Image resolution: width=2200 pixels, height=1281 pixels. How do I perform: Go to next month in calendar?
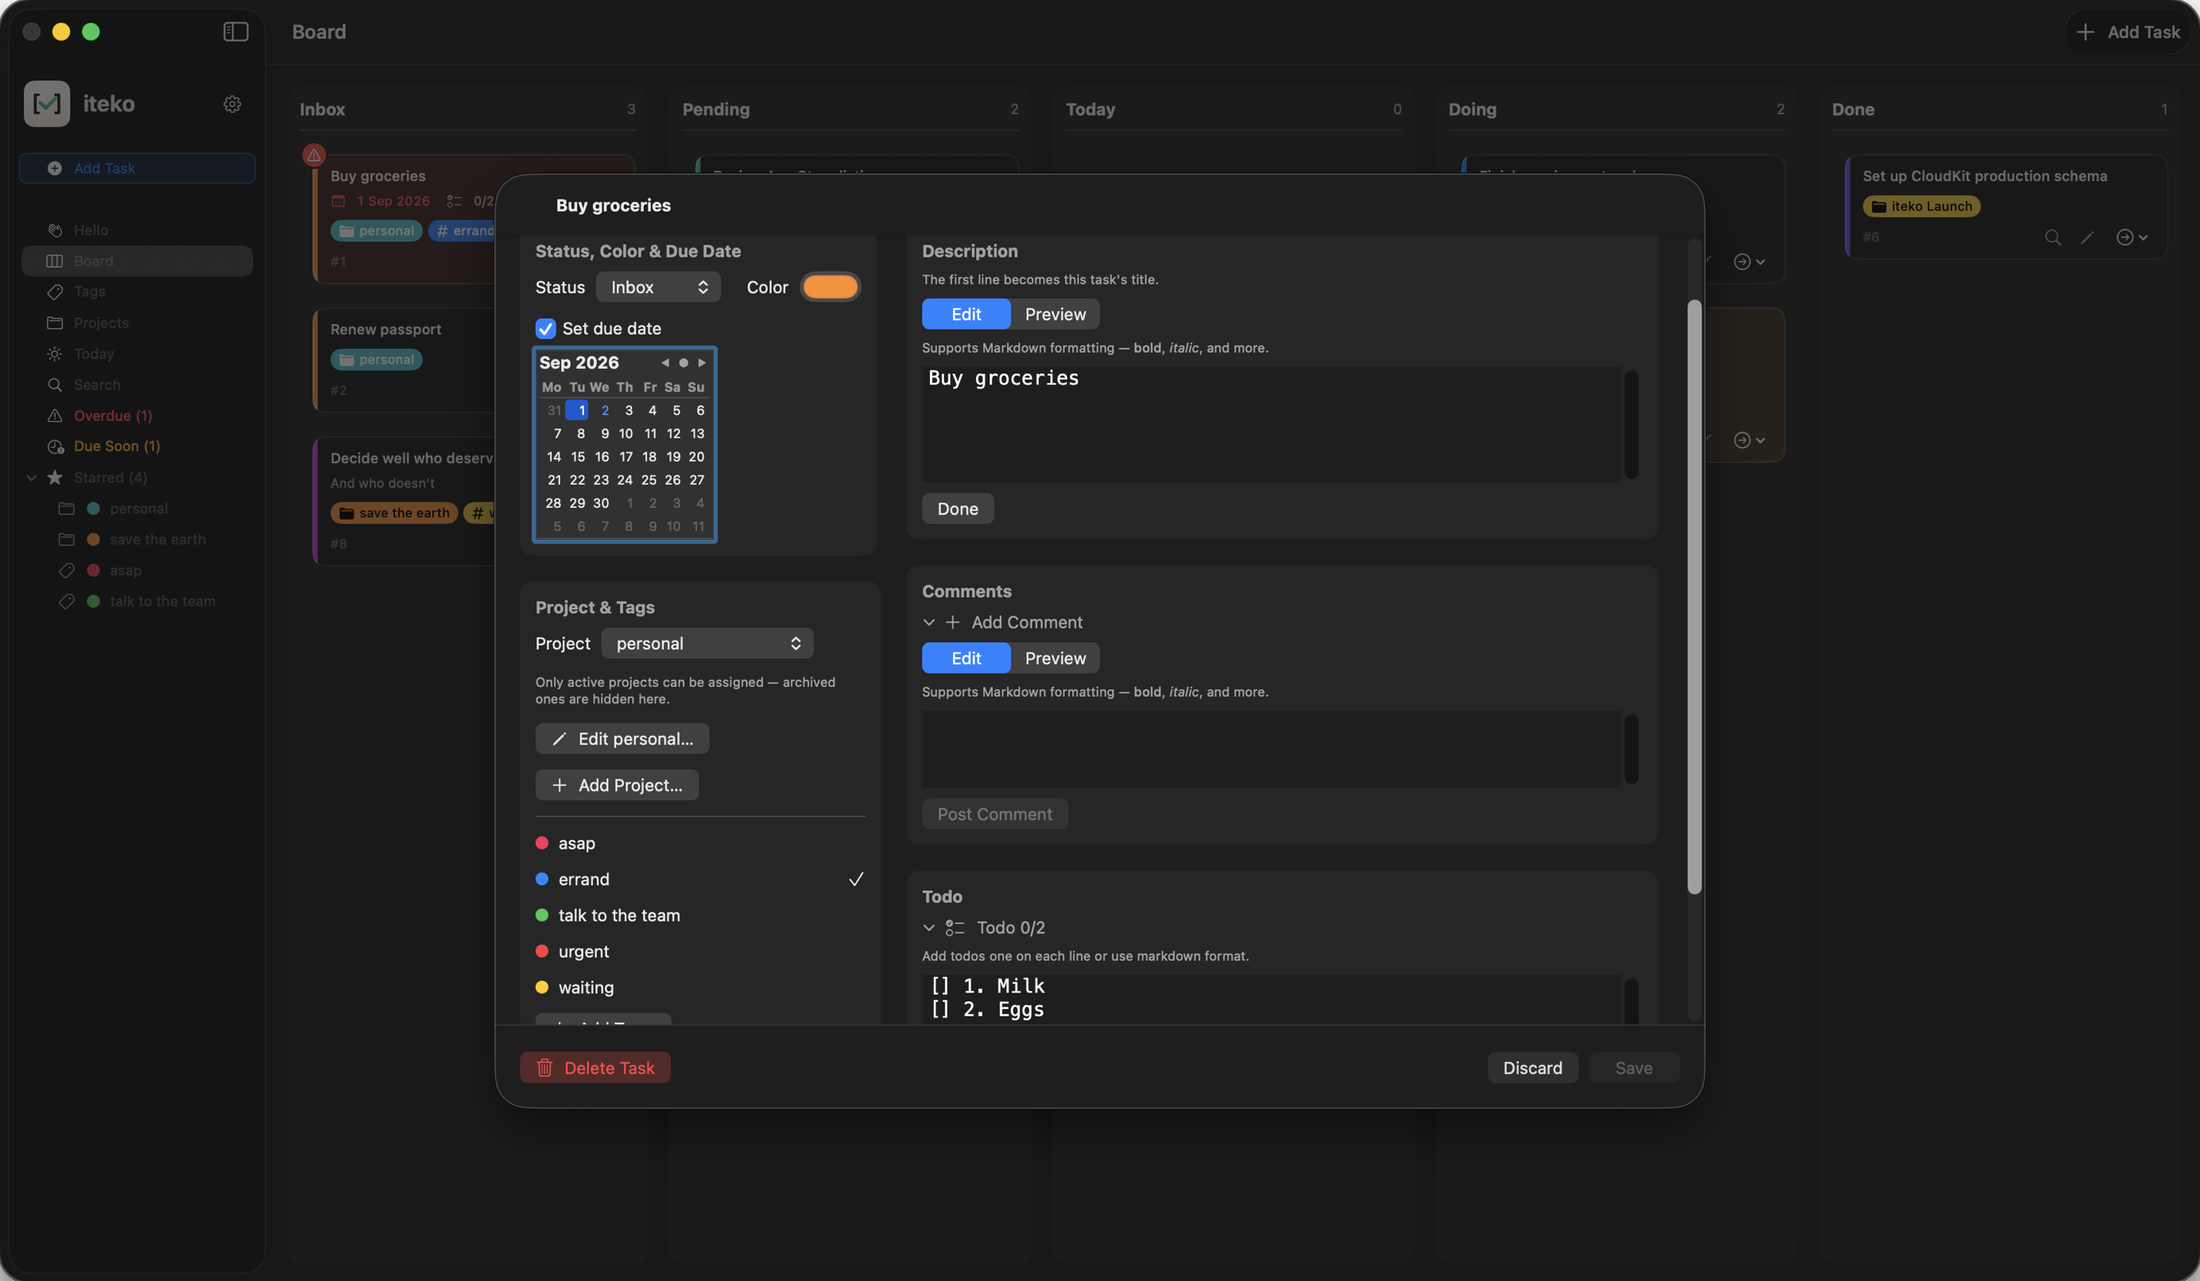click(702, 363)
